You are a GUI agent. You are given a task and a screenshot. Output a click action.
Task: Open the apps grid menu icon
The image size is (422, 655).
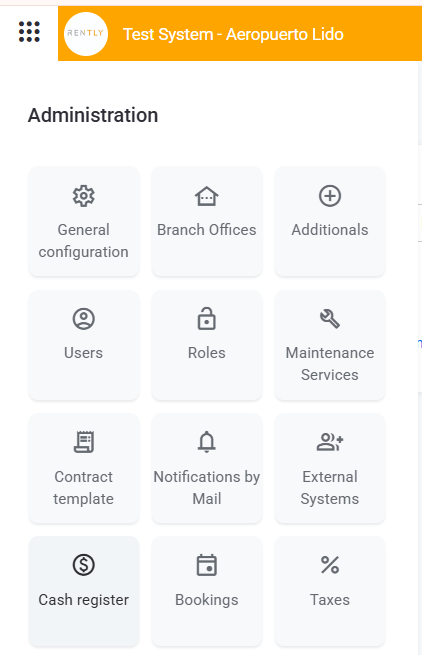pos(29,32)
